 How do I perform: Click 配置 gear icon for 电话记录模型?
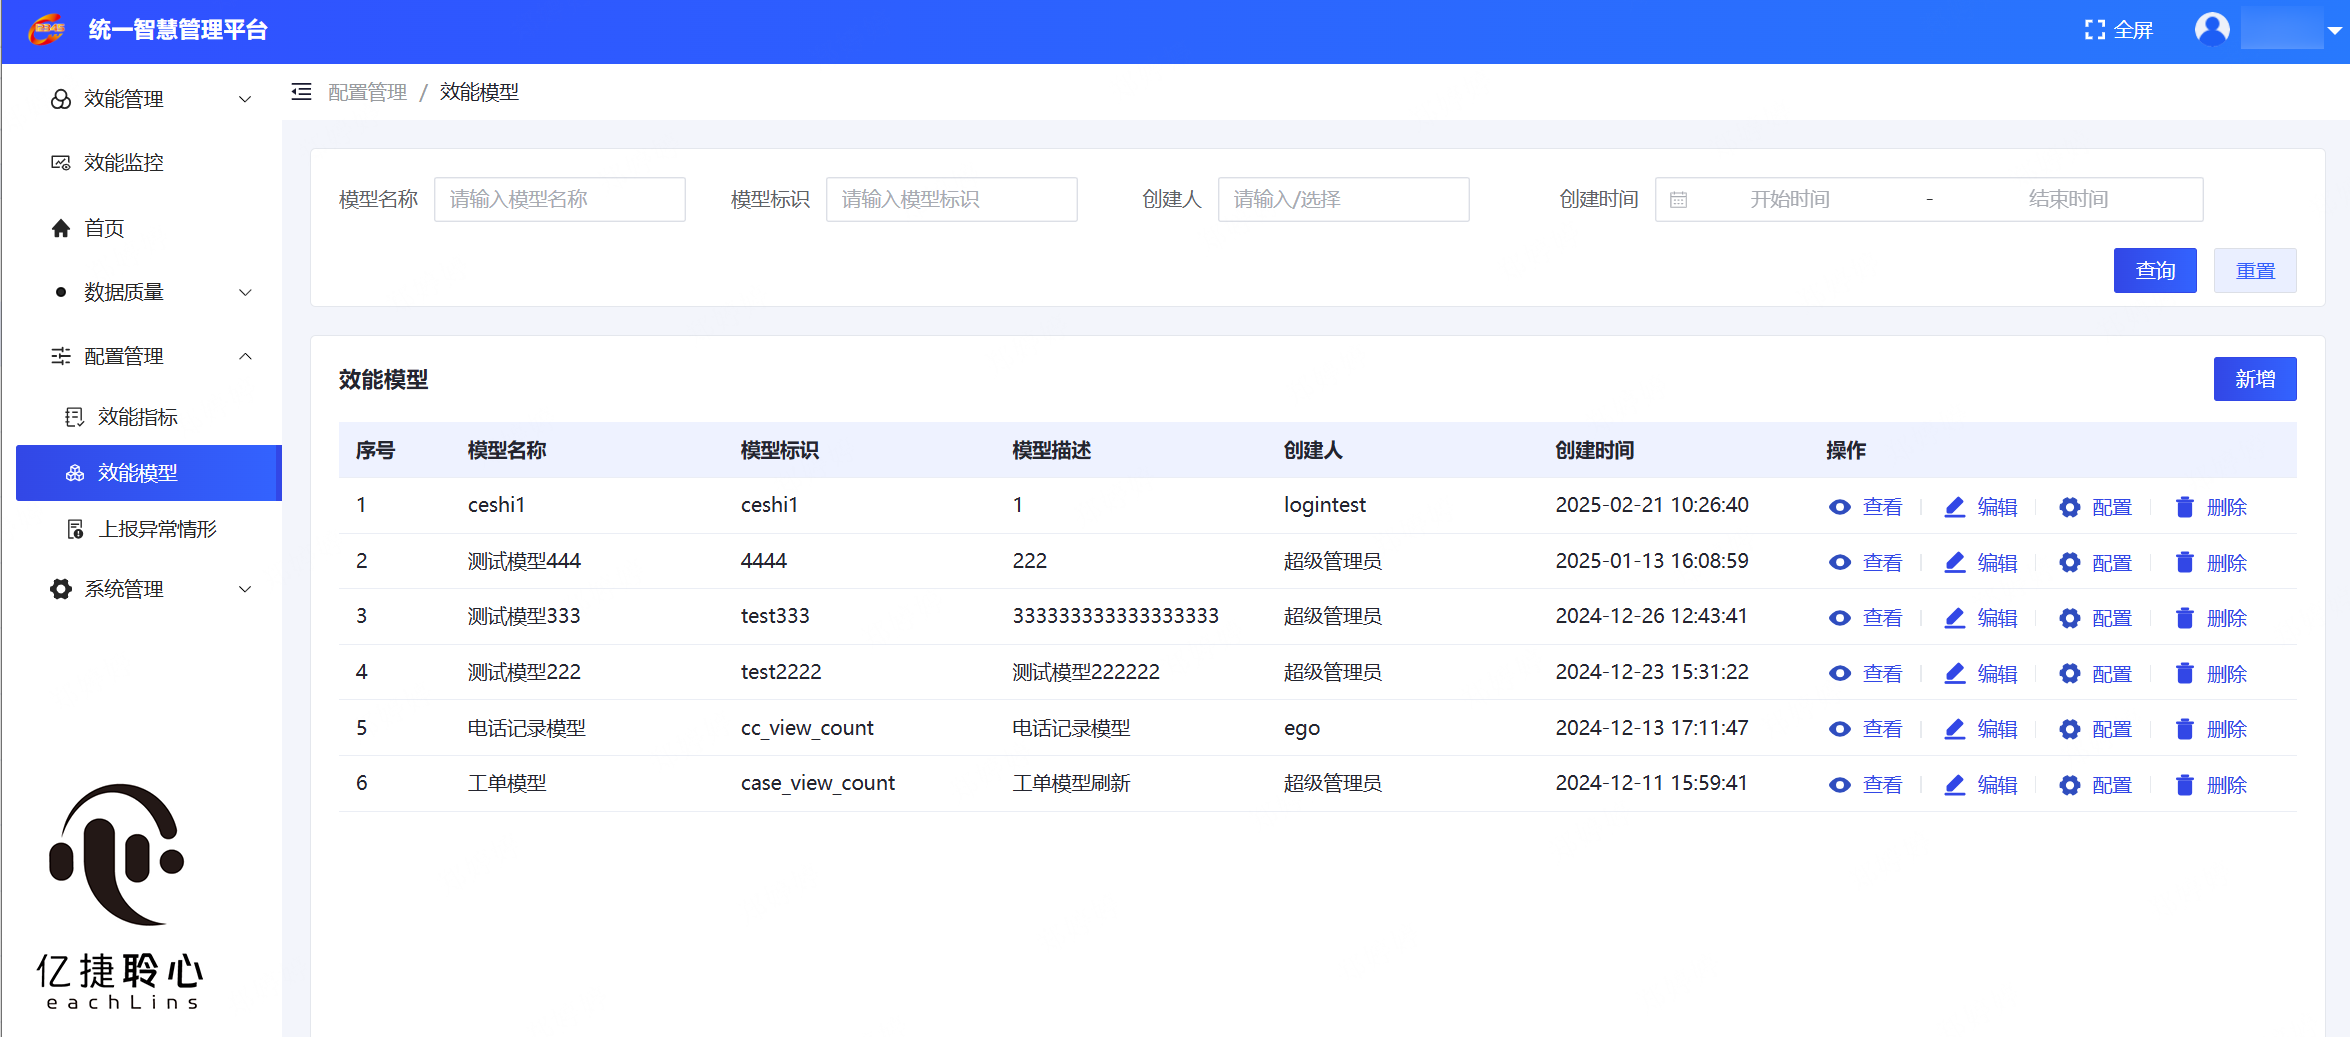point(2070,729)
